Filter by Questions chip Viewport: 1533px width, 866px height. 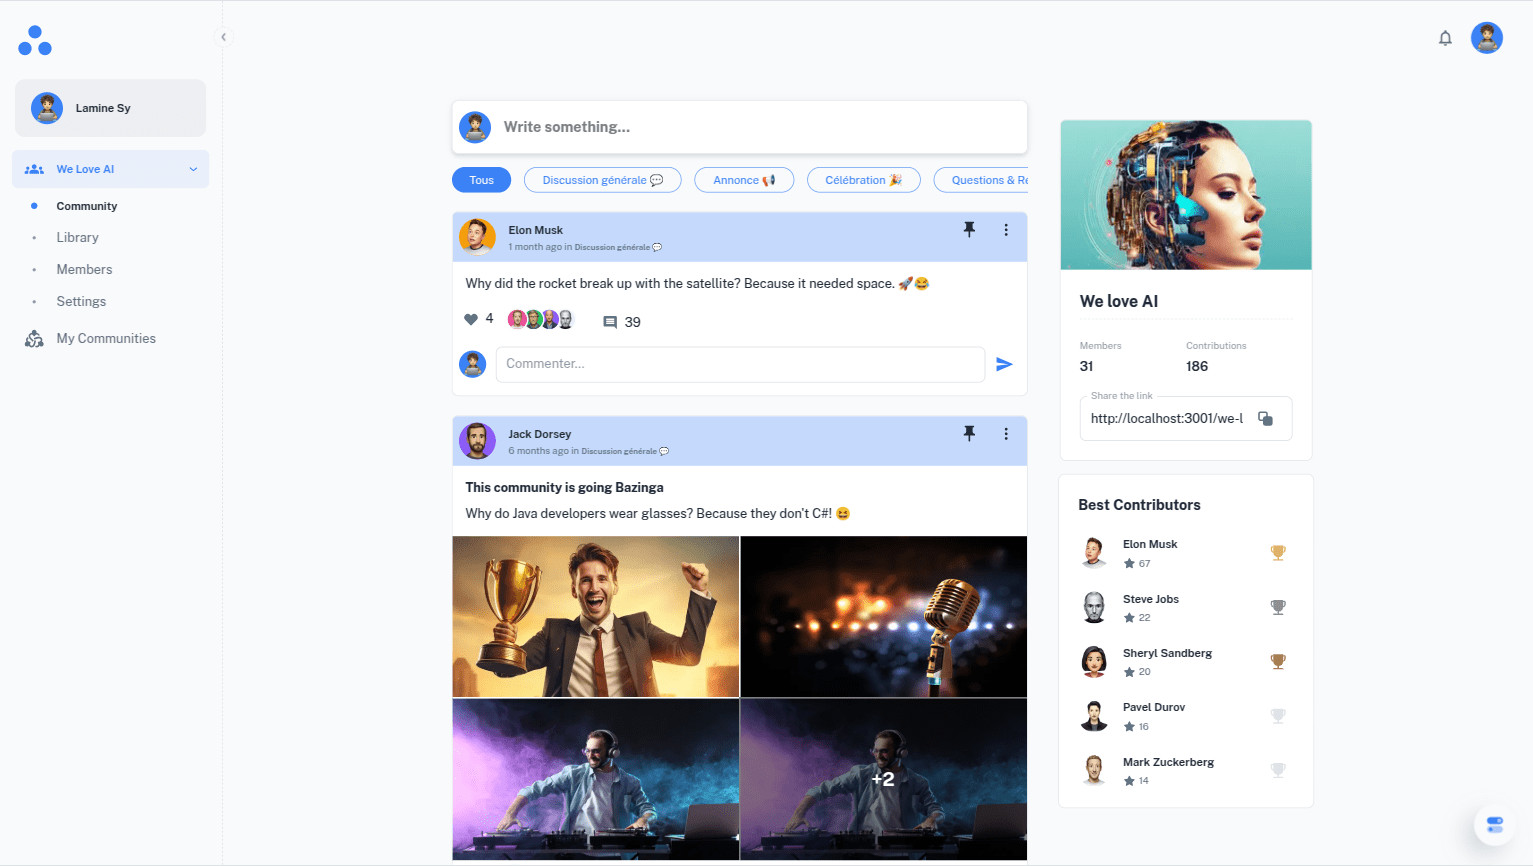click(981, 180)
